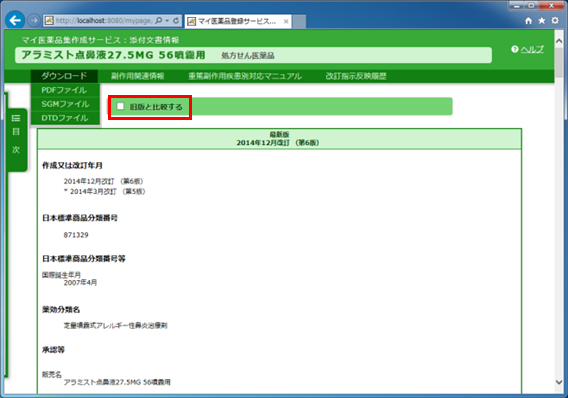The height and width of the screenshot is (398, 568).
Task: Click the 2014年3月改訂 (第5版) line
Action: coord(105,191)
